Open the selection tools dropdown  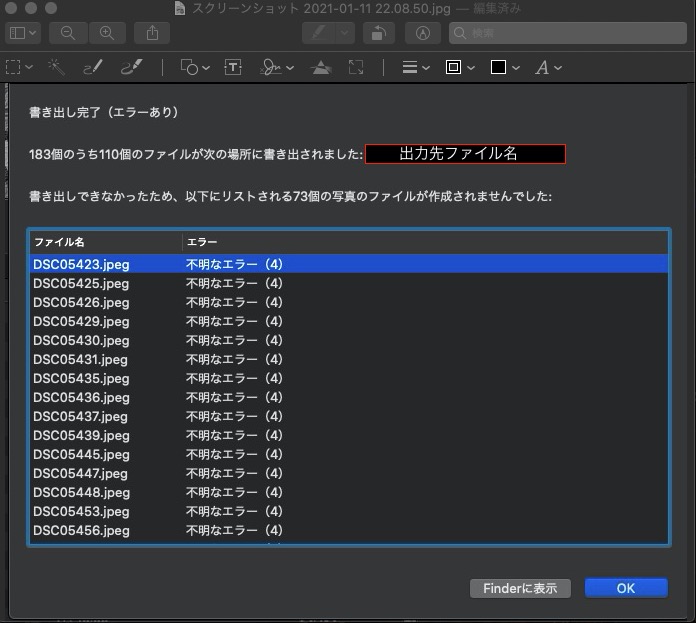(19, 67)
